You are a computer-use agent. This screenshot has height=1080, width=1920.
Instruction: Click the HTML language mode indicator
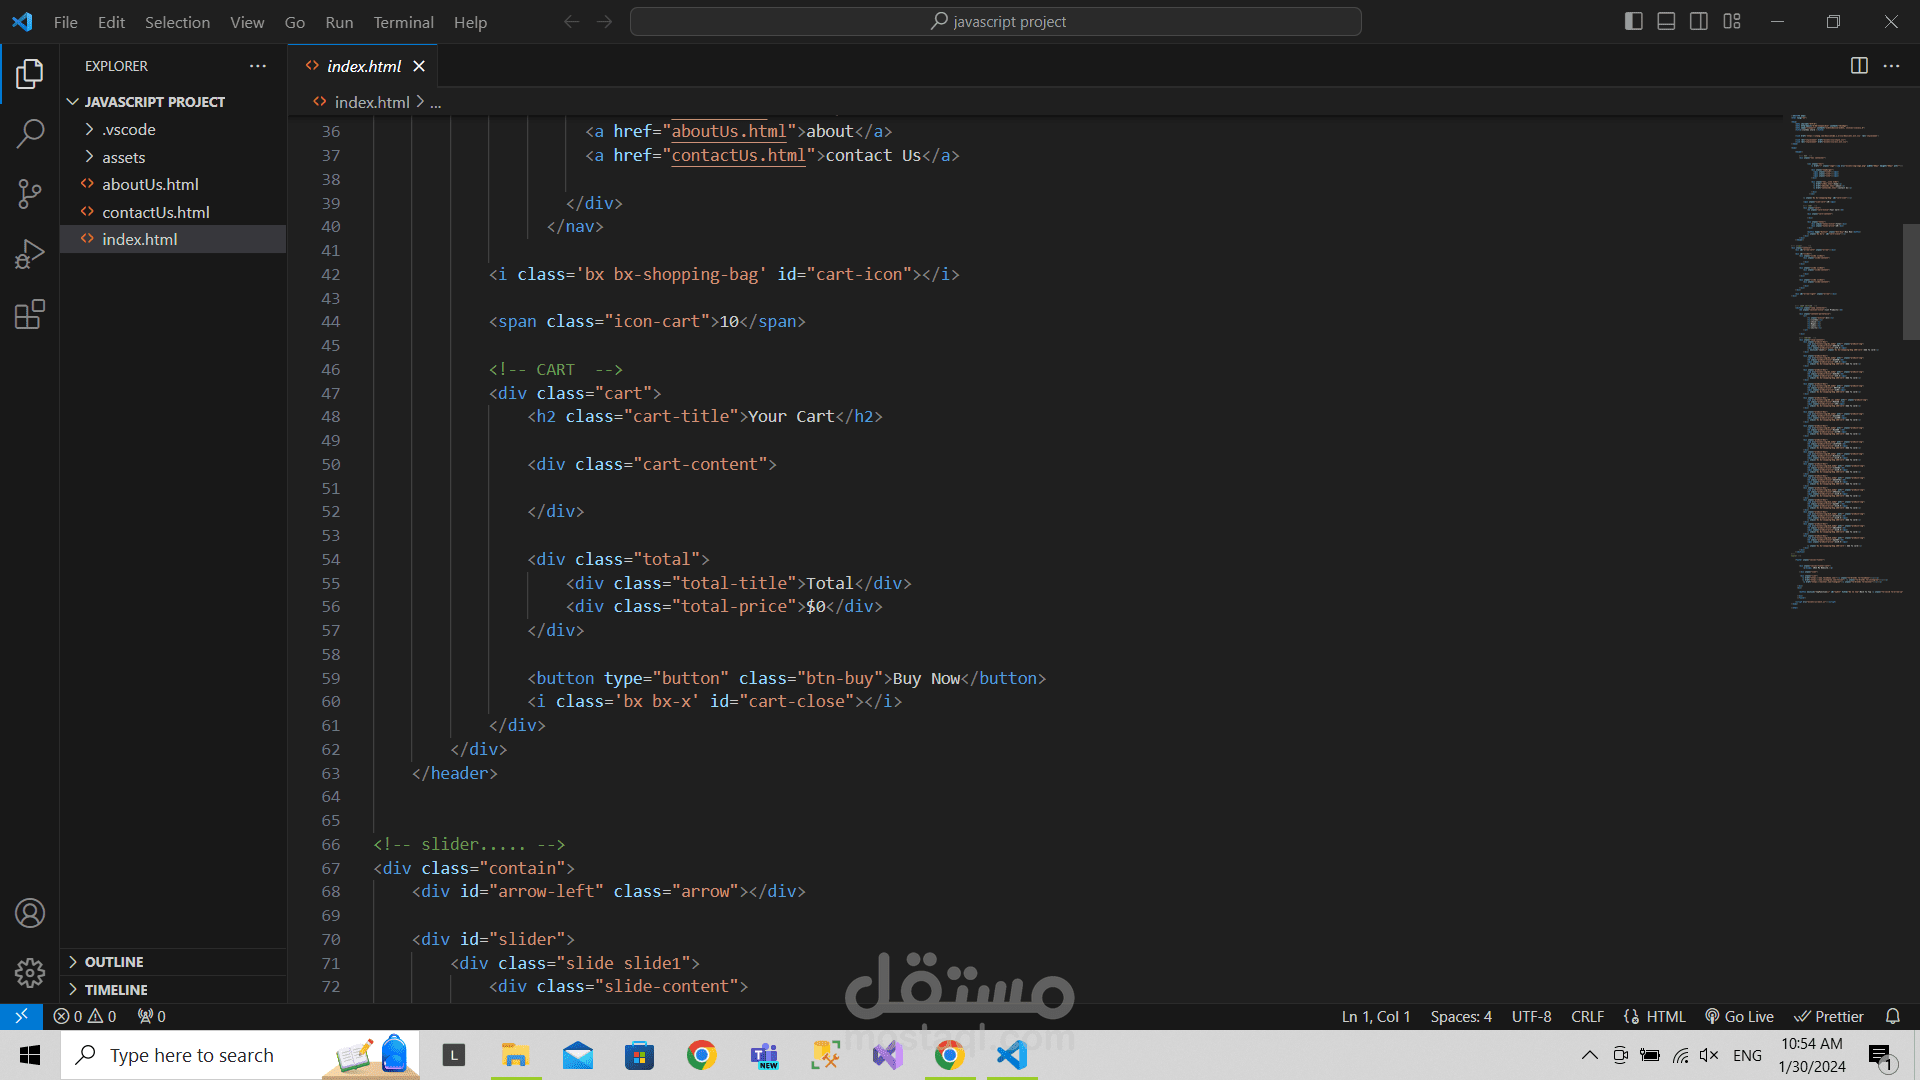click(1656, 1016)
